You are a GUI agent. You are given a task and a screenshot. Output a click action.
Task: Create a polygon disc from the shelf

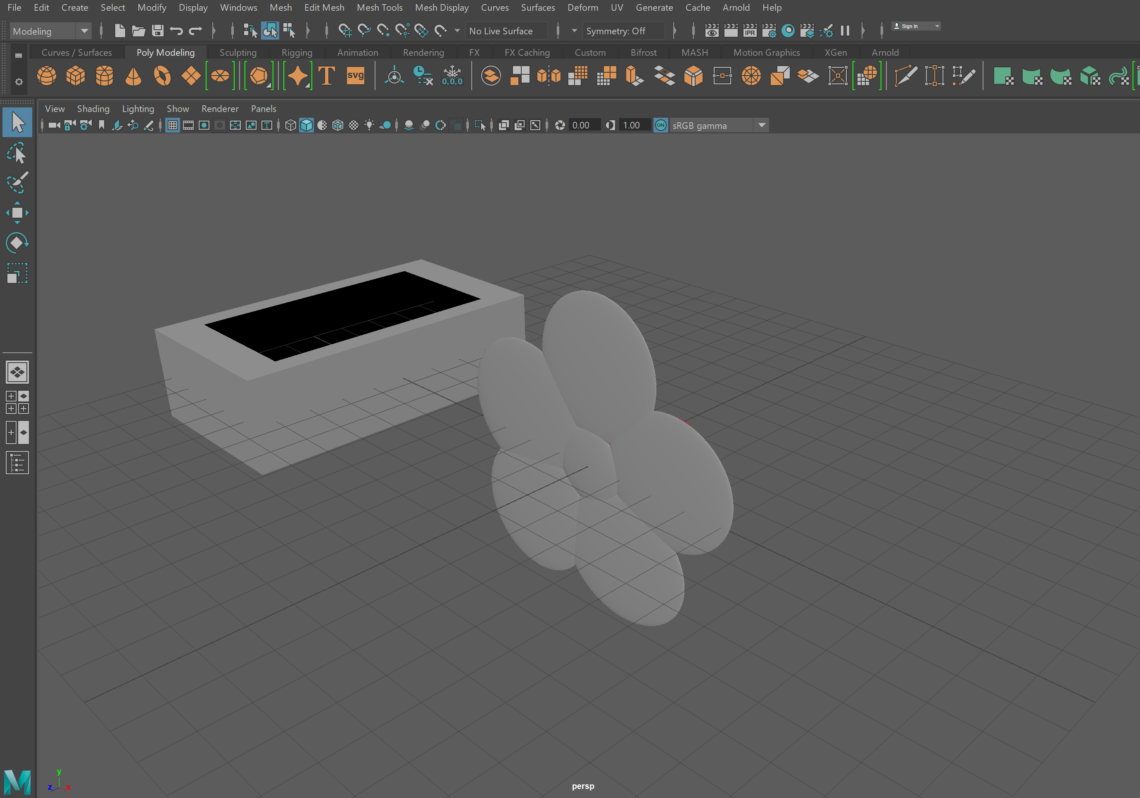[x=220, y=76]
